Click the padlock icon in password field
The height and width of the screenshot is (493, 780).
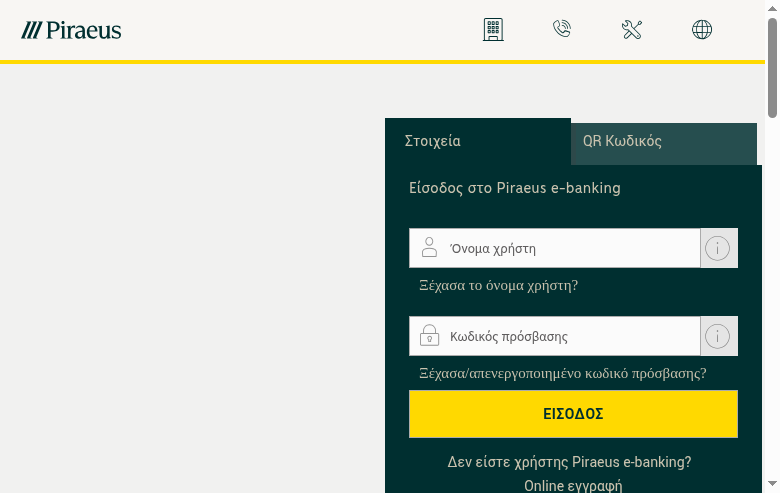(x=429, y=335)
